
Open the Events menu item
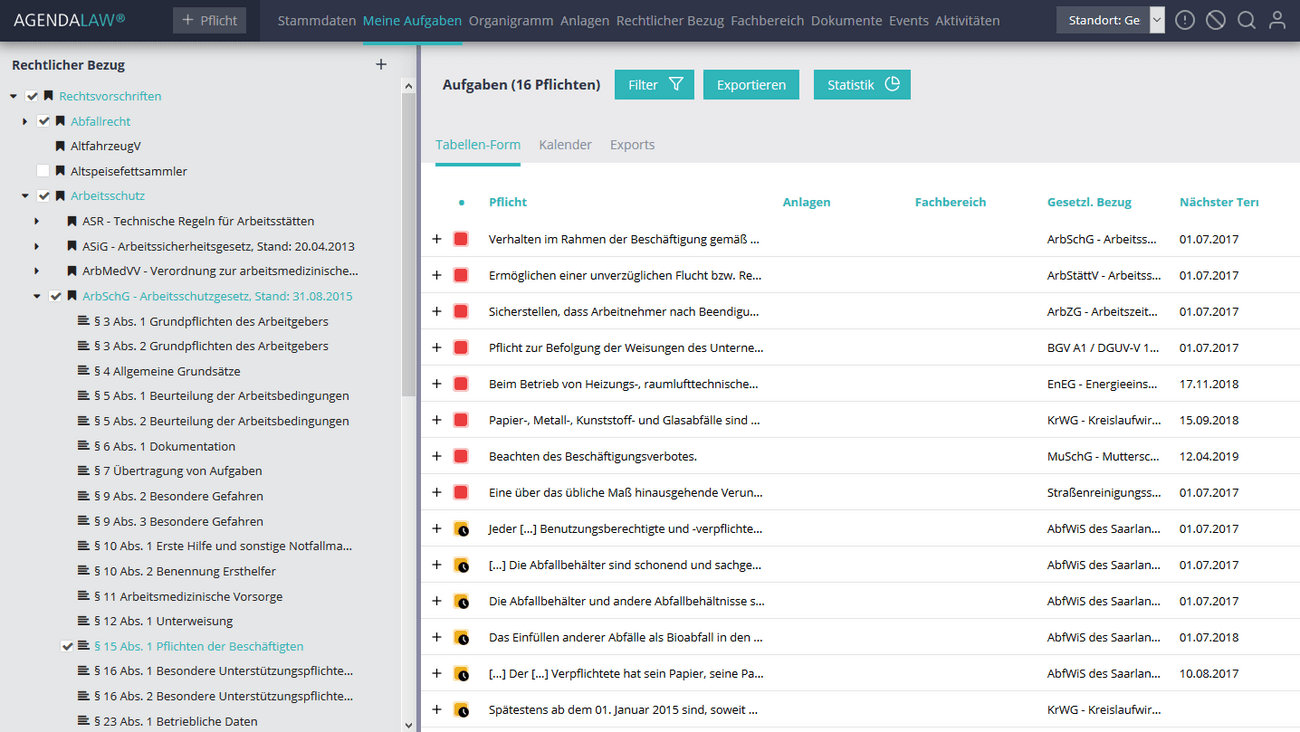pyautogui.click(x=908, y=20)
